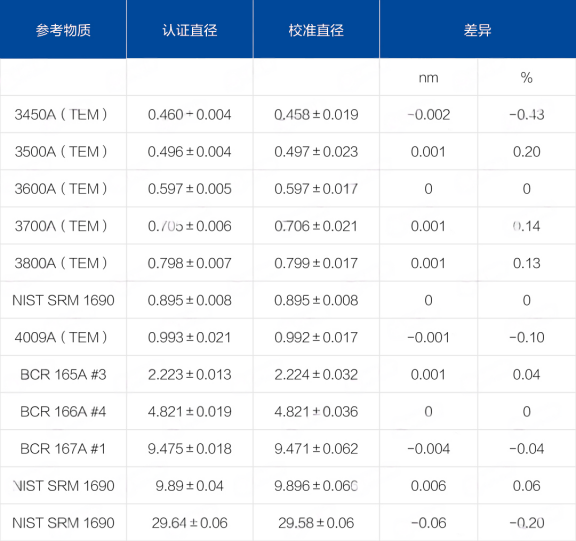Click the 0.460±0.004 certified diameter cell

point(190,115)
